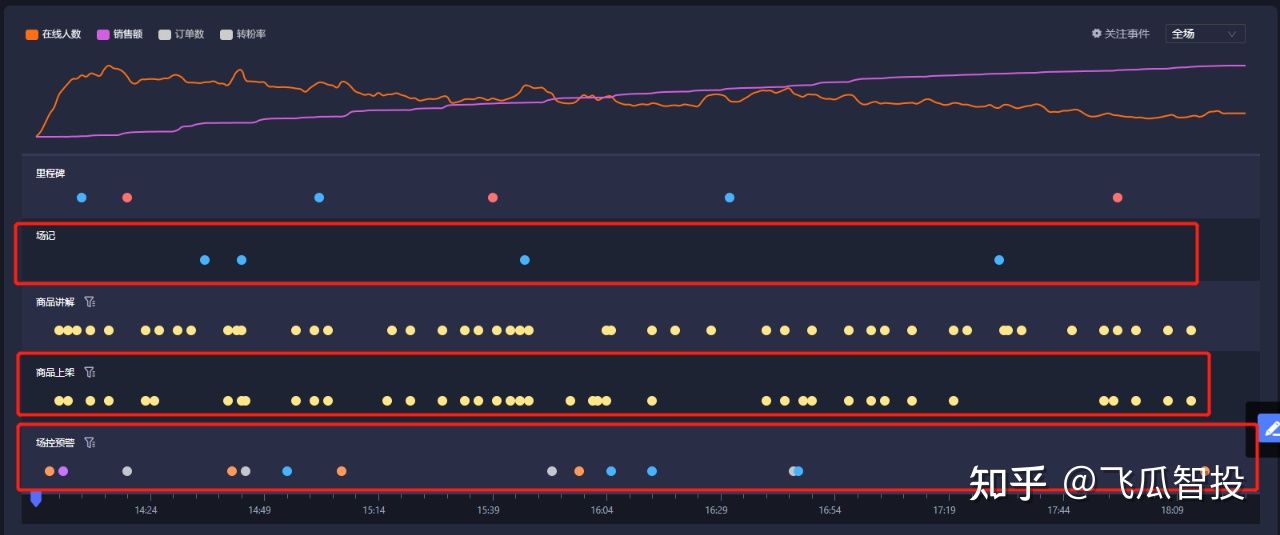
Task: Click the 16:29 mark on the time axis
Action: coord(716,510)
